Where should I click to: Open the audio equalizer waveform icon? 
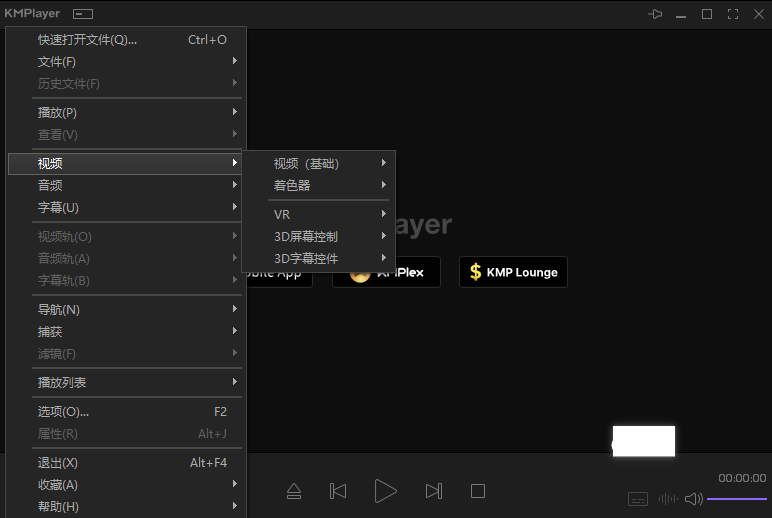click(x=668, y=499)
